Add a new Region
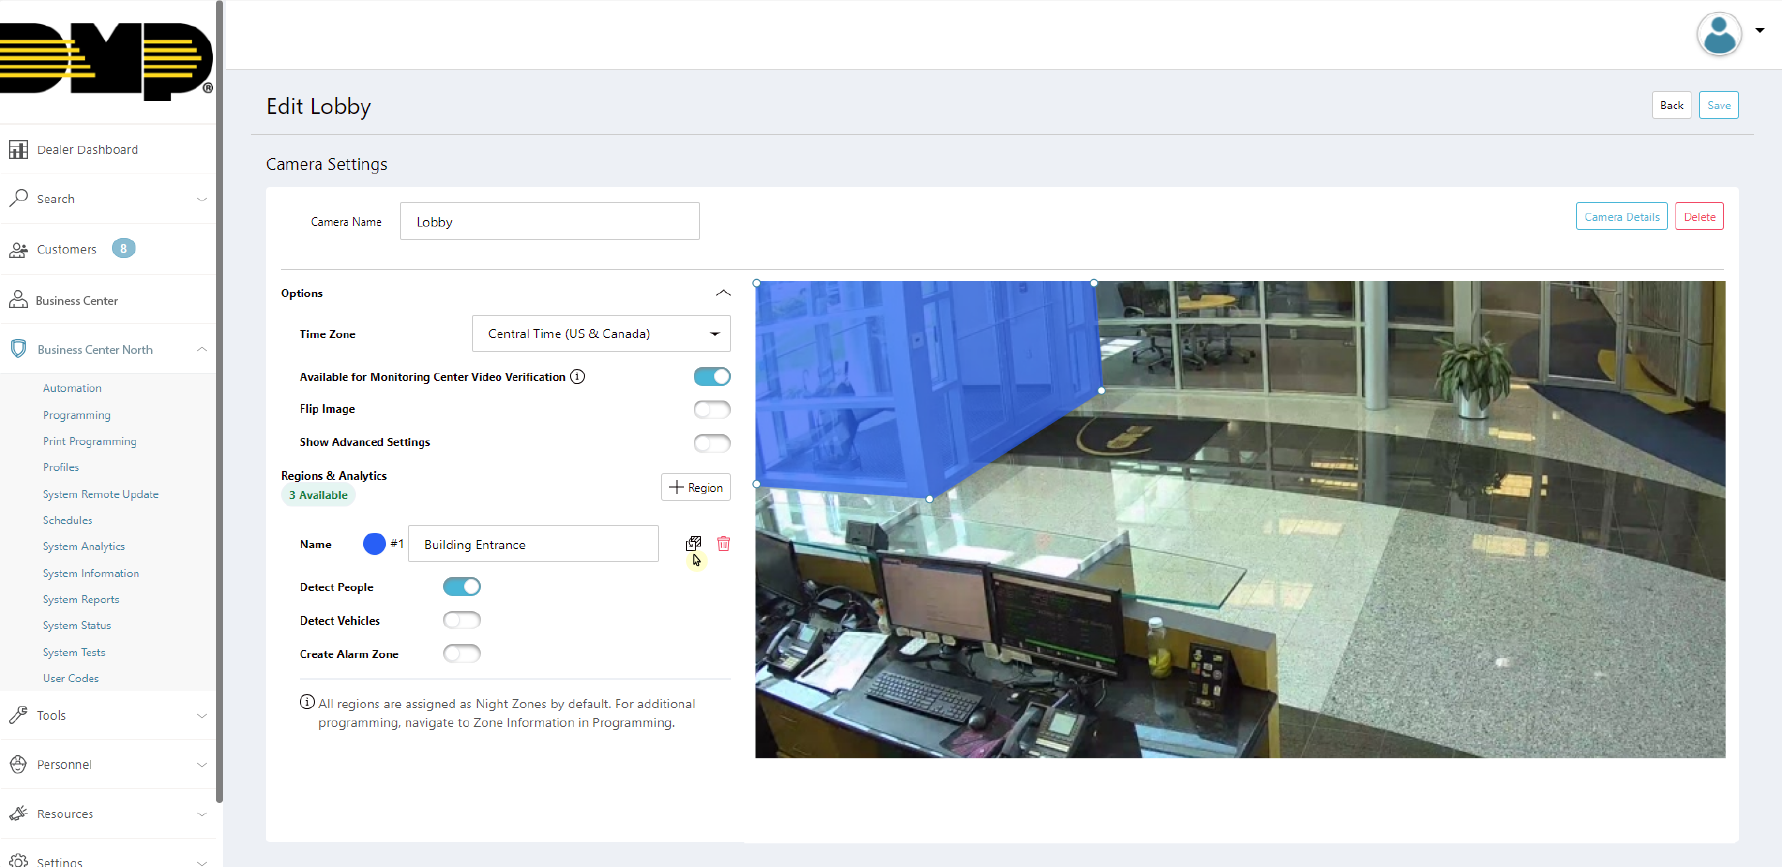This screenshot has width=1783, height=868. click(696, 487)
